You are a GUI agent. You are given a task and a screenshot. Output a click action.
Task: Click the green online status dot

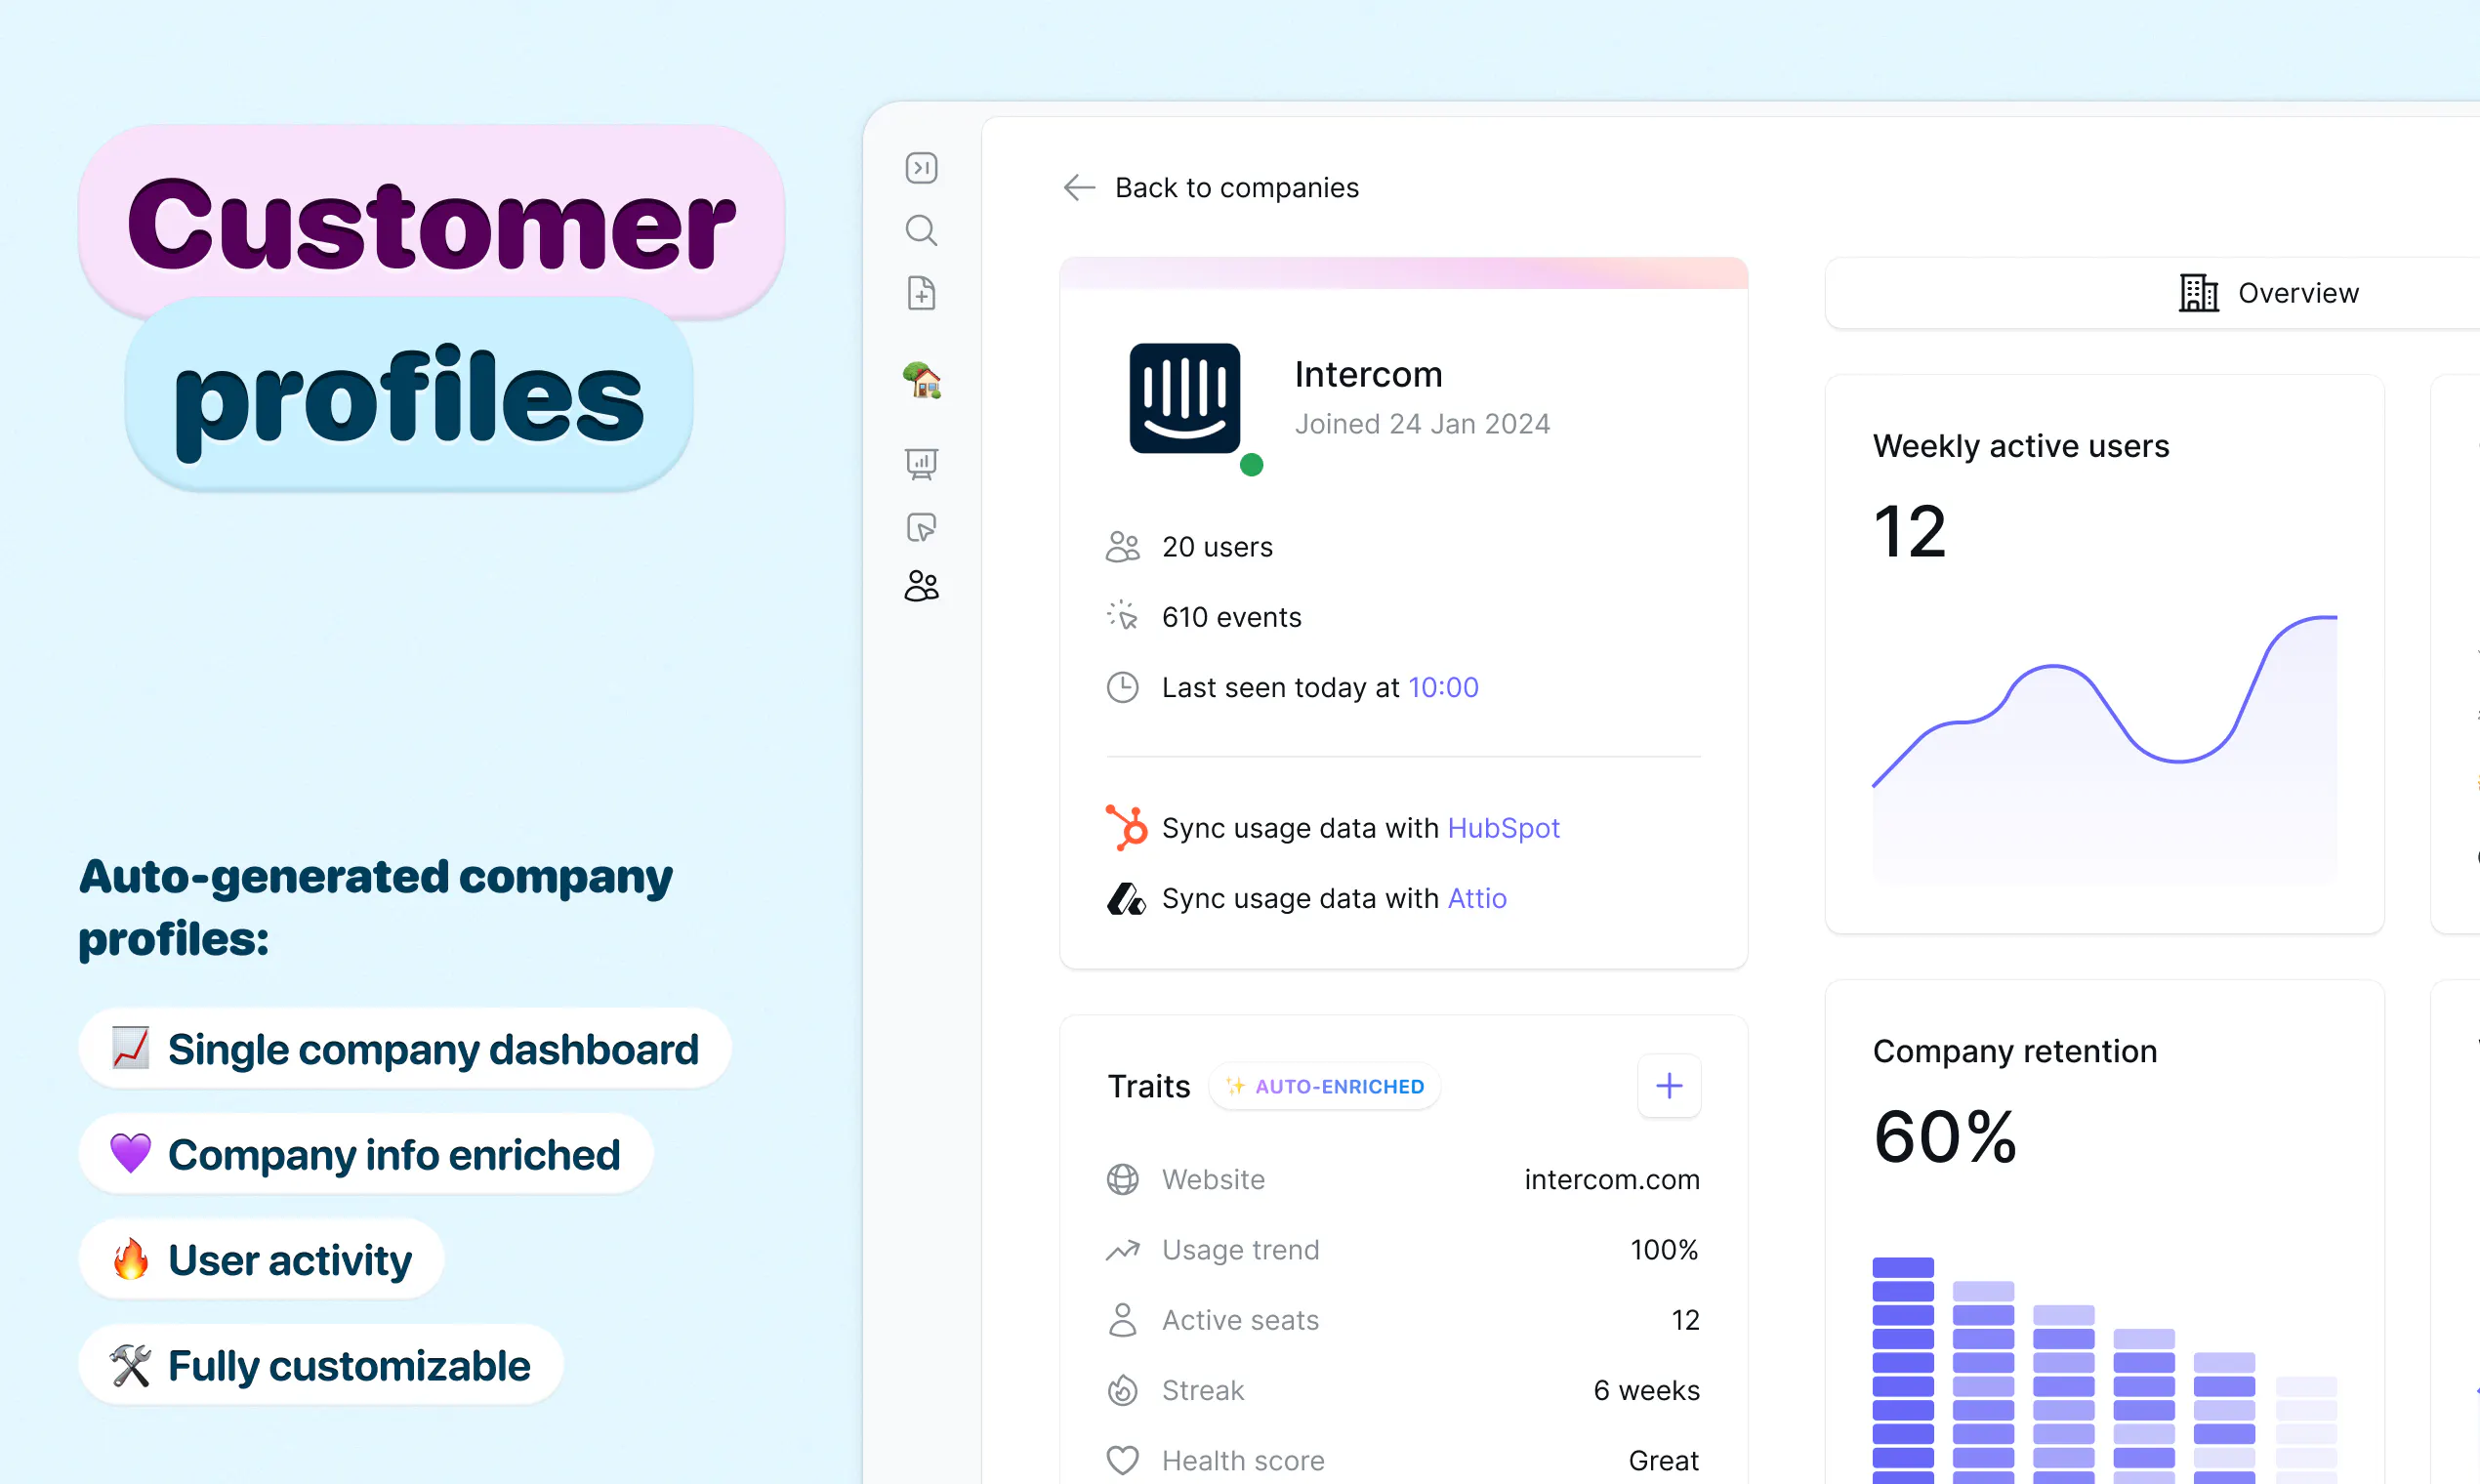coord(1251,465)
